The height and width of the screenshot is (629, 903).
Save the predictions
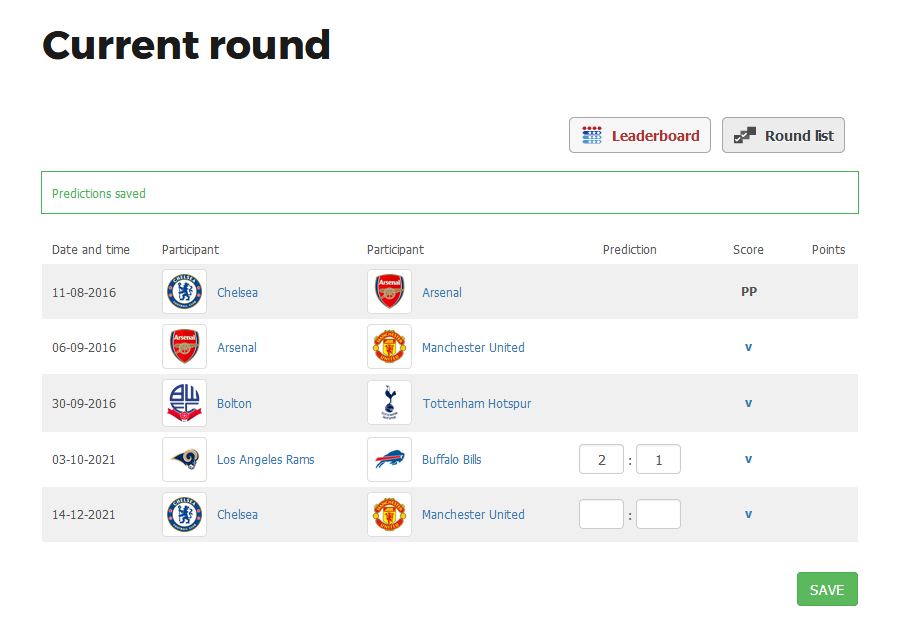point(827,589)
